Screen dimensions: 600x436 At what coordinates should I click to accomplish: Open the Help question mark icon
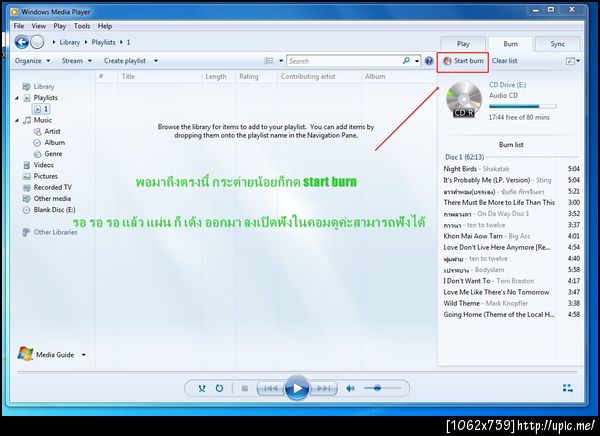[x=429, y=61]
